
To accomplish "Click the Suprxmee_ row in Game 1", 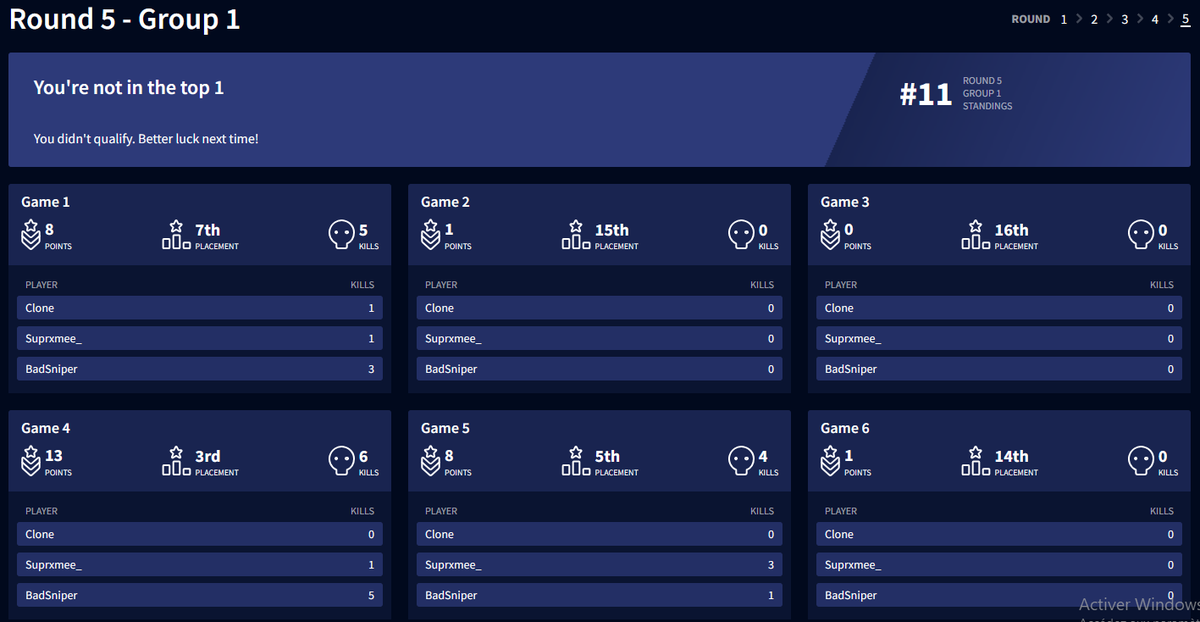I will pos(200,338).
